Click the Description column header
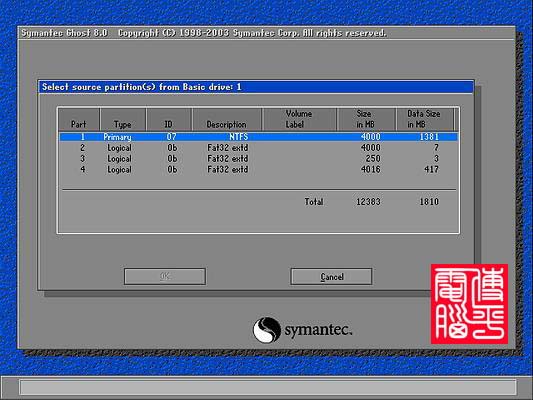 [227, 120]
